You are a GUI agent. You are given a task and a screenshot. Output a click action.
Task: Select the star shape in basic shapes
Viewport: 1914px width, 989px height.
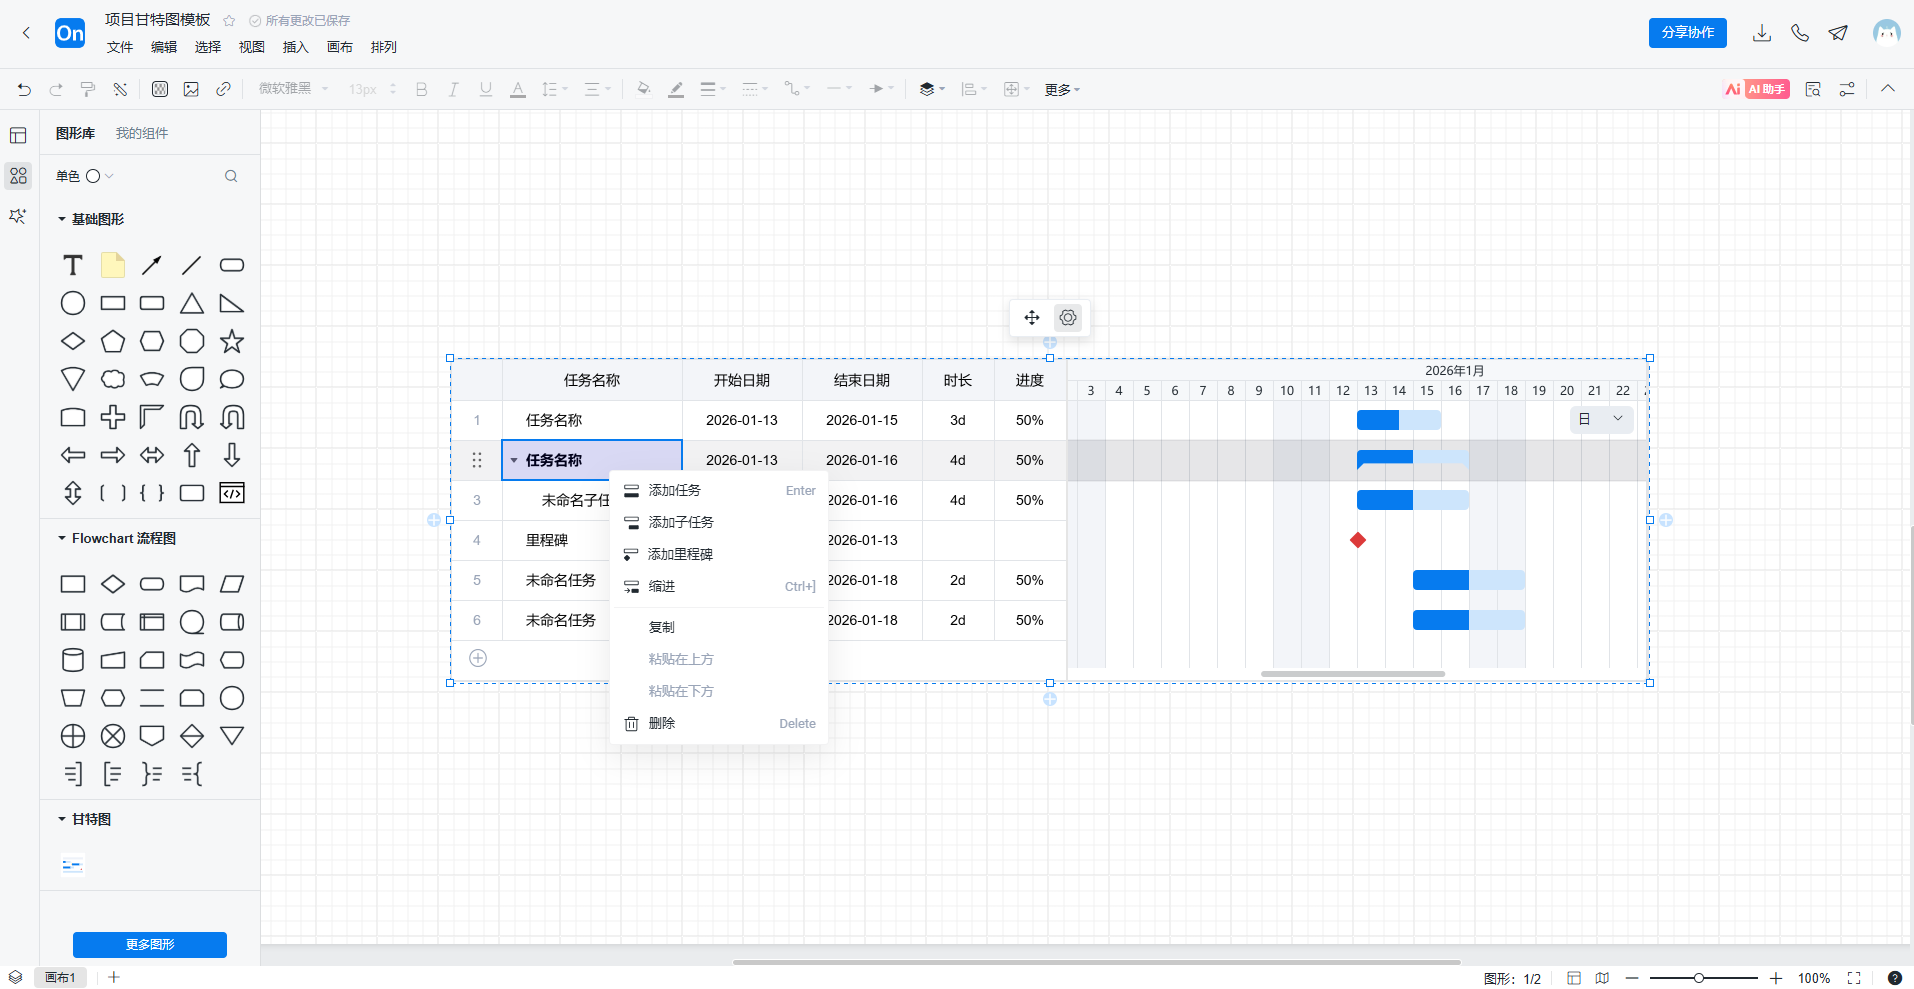[232, 341]
